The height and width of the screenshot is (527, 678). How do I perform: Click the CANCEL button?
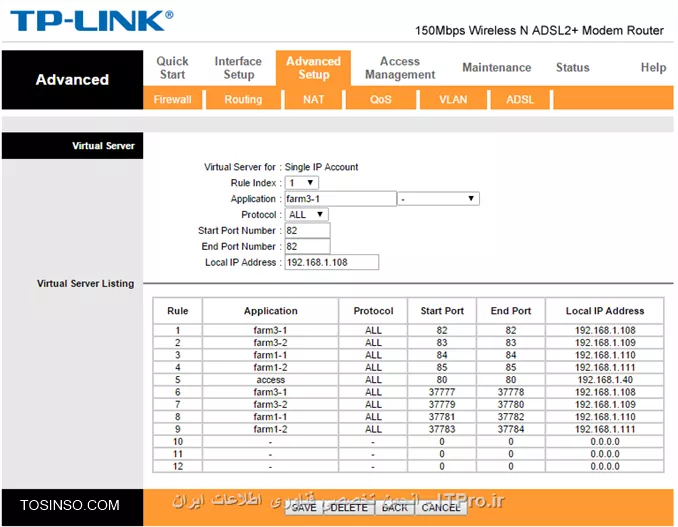(x=441, y=508)
